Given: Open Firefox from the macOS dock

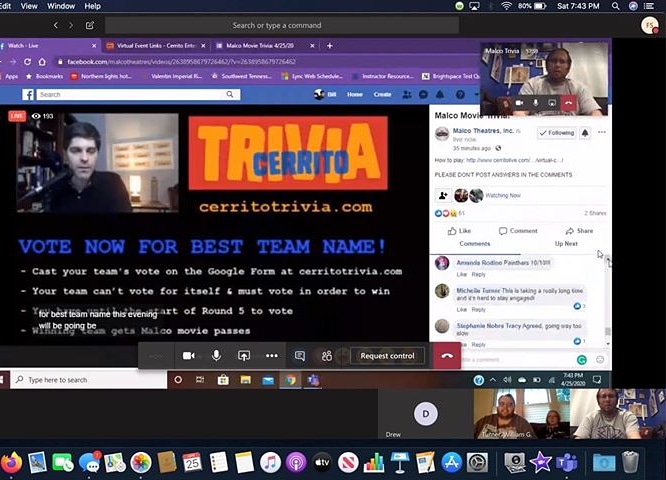Looking at the screenshot, I should coord(11,462).
